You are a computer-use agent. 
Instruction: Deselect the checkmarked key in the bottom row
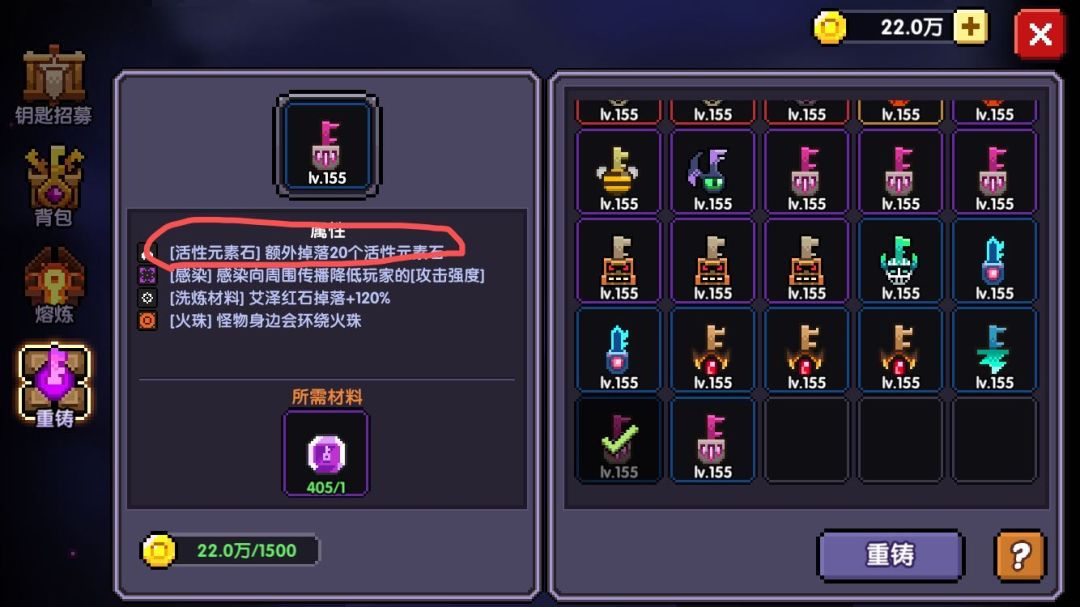(619, 440)
